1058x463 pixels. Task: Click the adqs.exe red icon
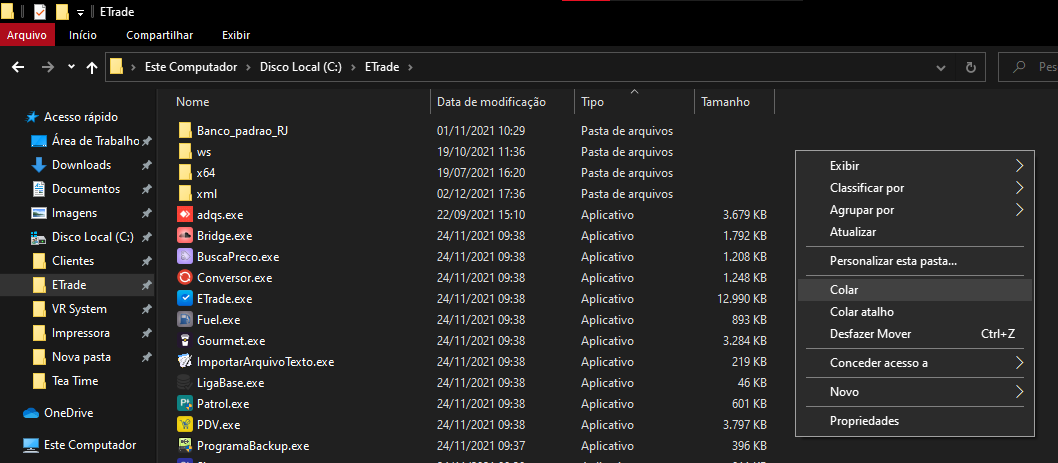coord(185,215)
